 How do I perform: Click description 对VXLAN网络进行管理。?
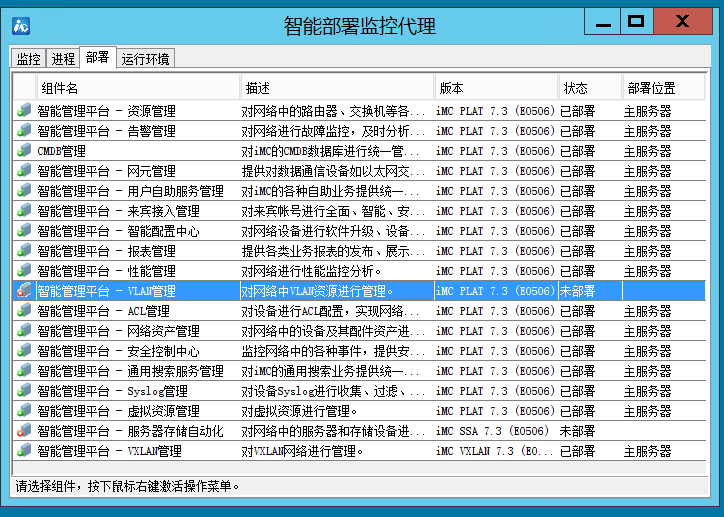(302, 451)
